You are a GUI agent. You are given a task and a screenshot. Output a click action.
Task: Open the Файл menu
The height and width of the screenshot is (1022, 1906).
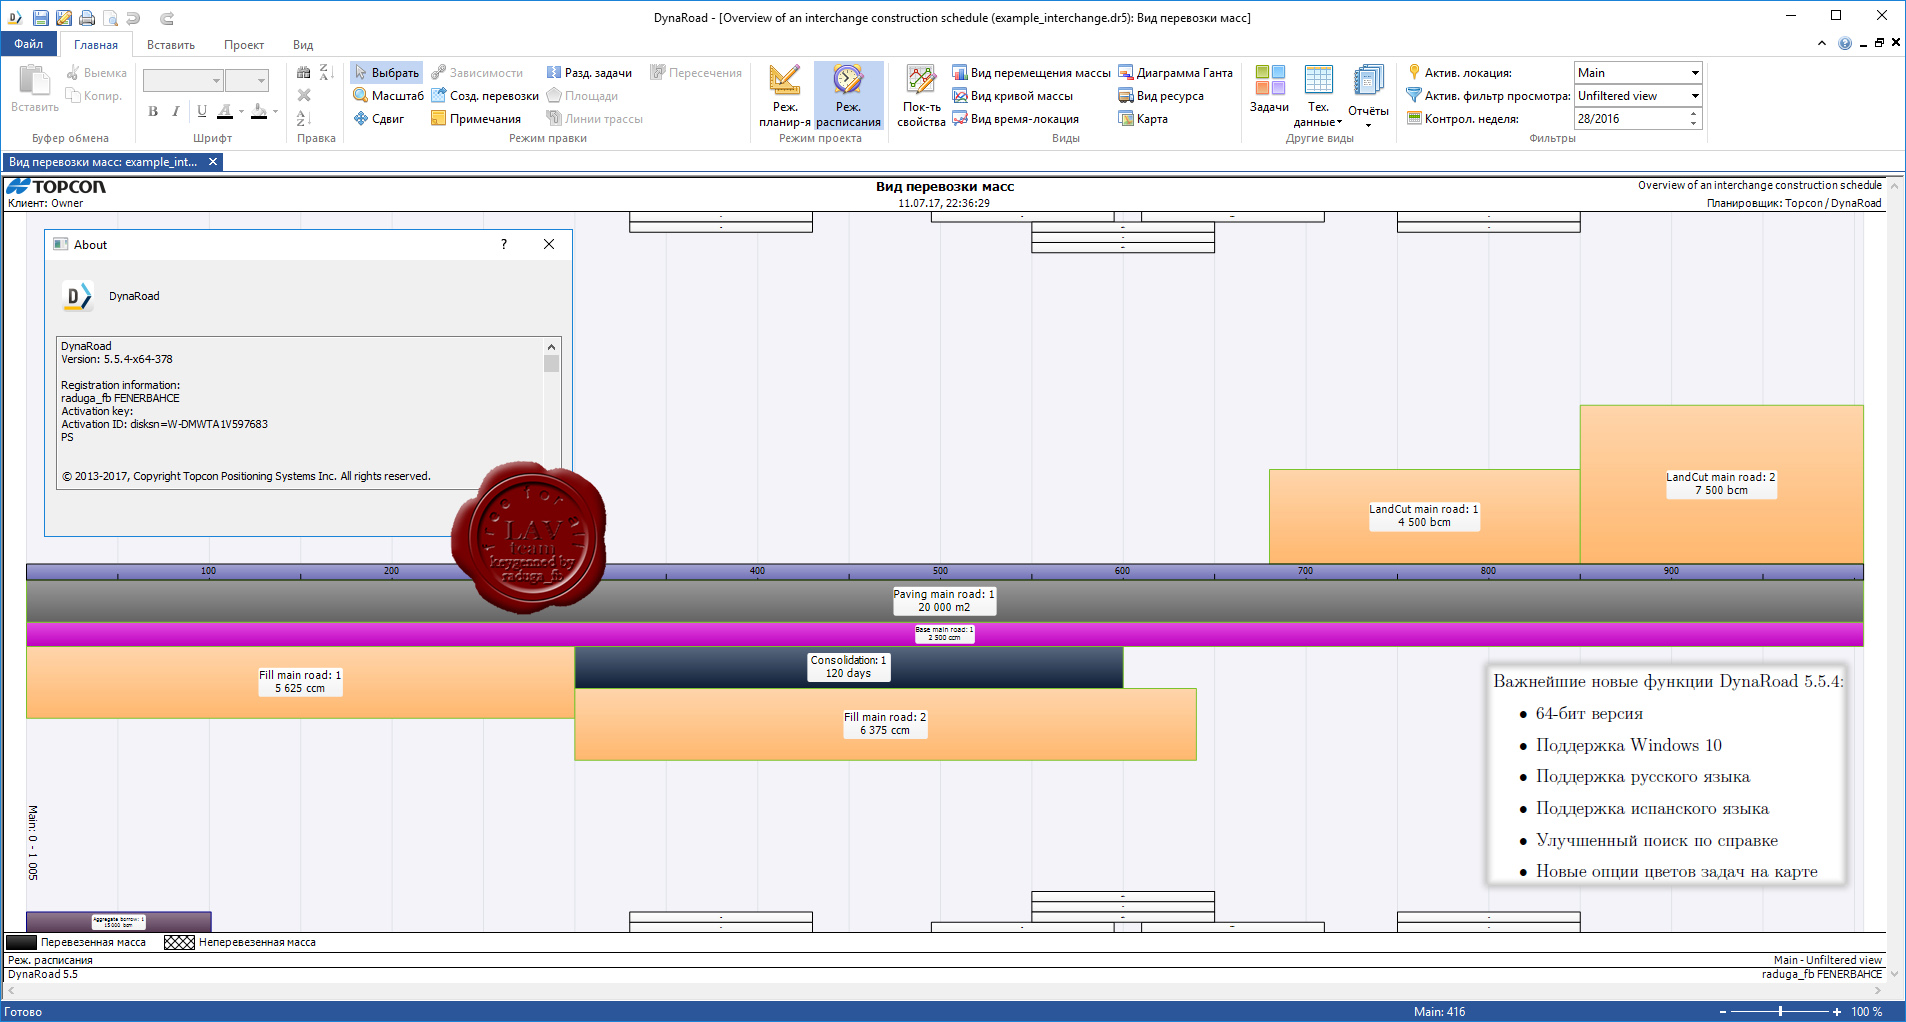[x=29, y=44]
